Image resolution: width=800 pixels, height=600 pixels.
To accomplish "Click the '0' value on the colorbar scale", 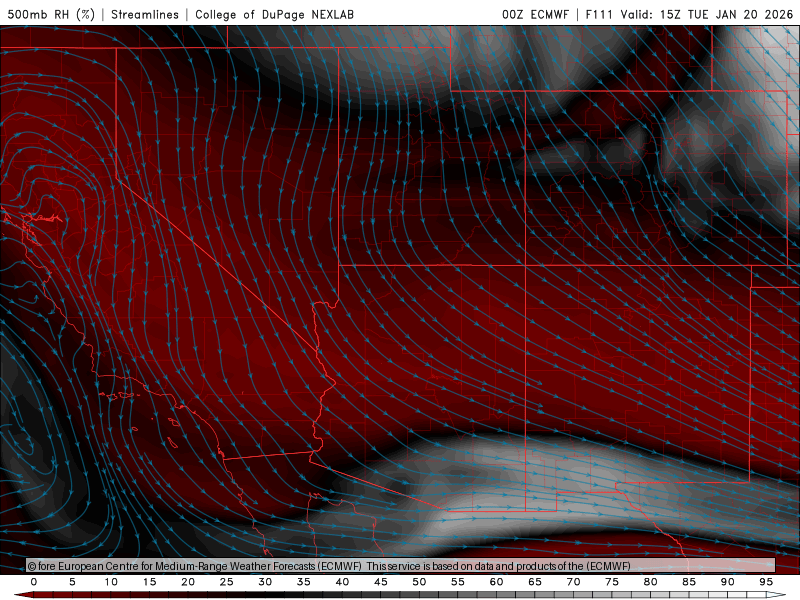I will click(34, 582).
